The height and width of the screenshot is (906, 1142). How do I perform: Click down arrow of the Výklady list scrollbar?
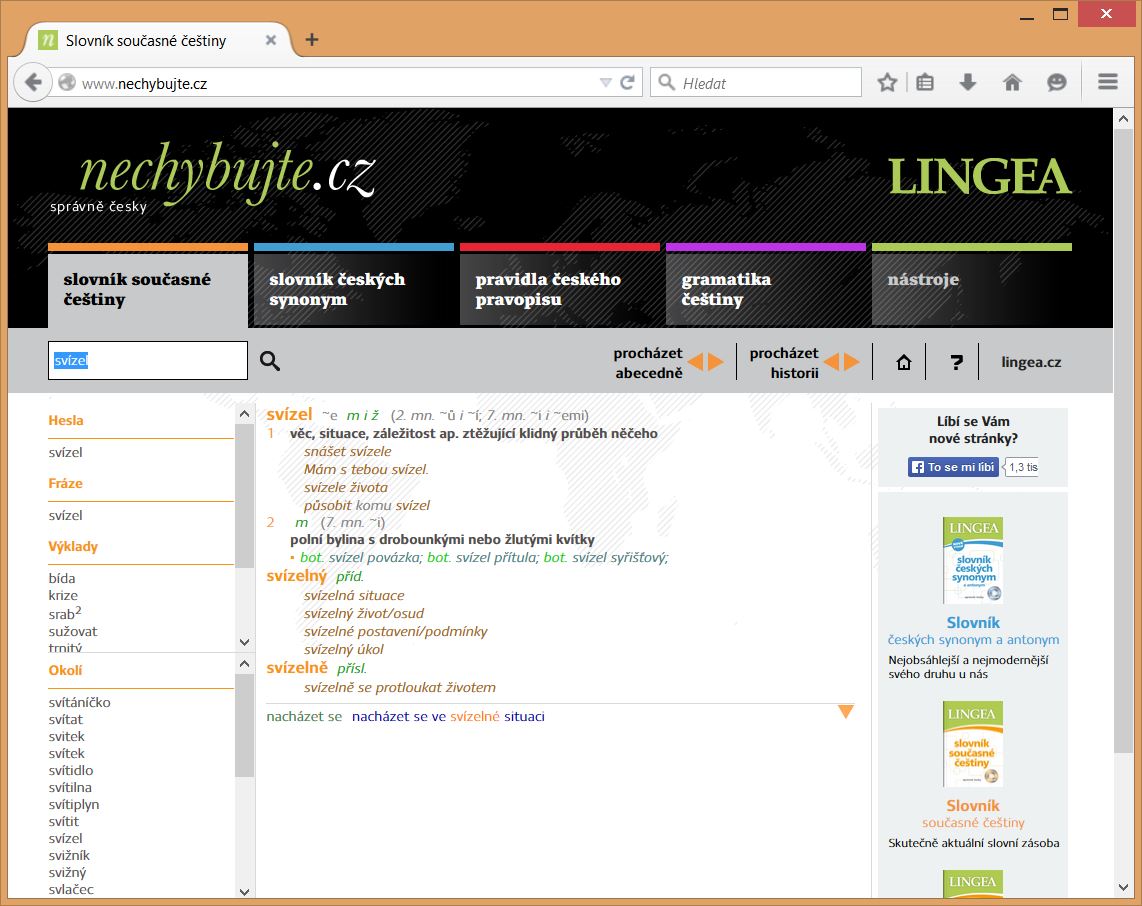click(x=245, y=642)
